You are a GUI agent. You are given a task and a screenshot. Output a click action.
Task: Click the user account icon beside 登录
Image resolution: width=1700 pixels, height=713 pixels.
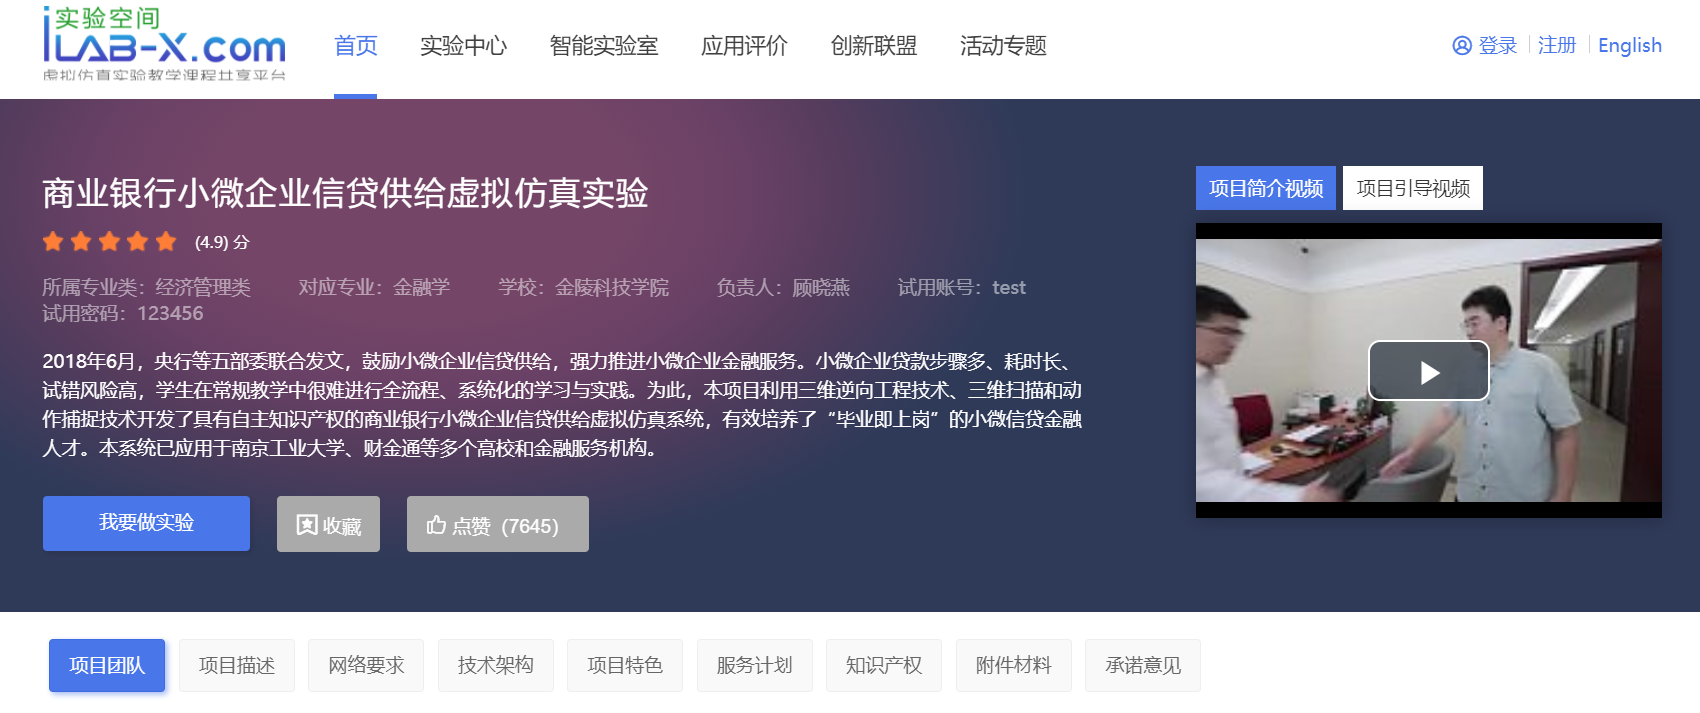point(1462,46)
